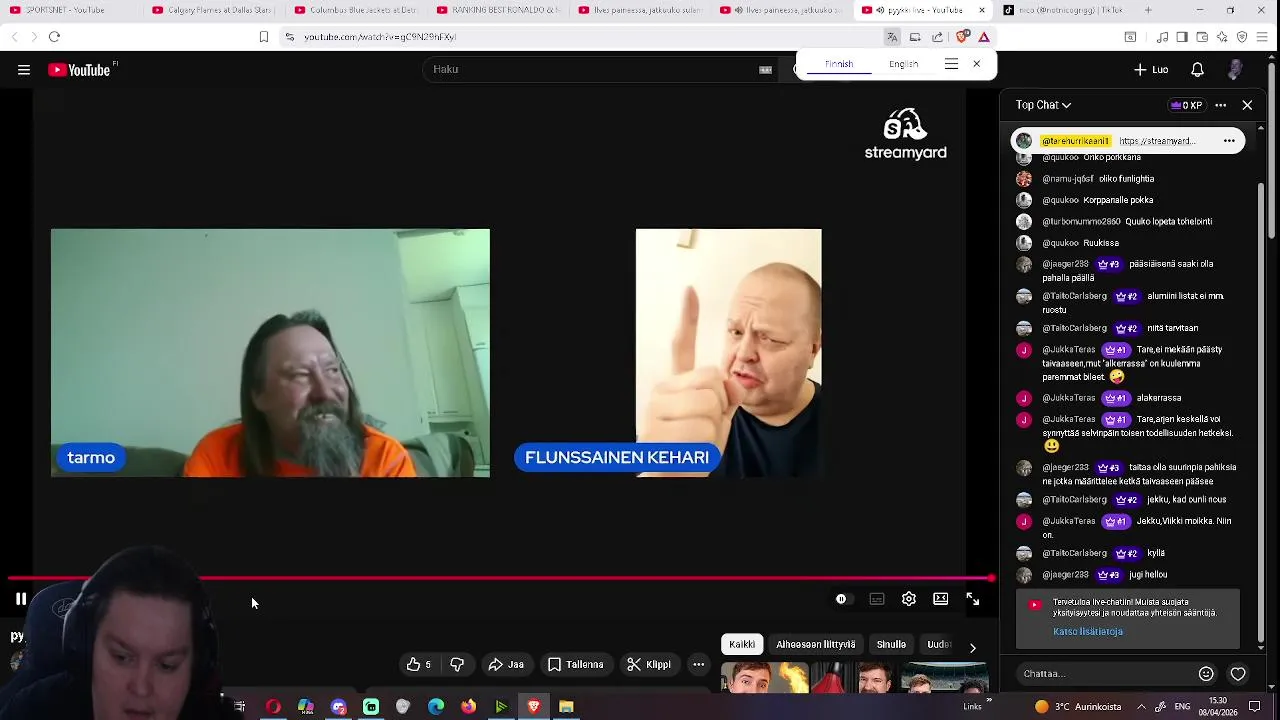Toggle subtitles in the player
This screenshot has width=1280, height=720.
tap(877, 599)
